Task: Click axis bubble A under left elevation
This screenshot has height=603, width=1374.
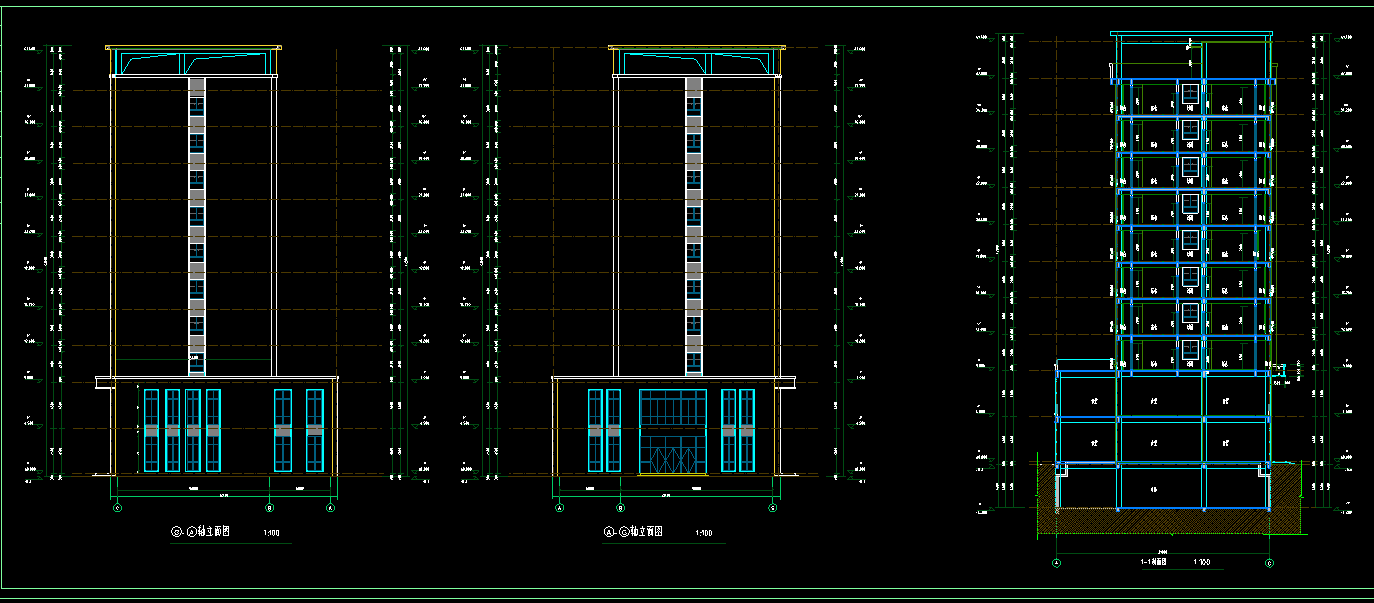Action: click(x=331, y=508)
